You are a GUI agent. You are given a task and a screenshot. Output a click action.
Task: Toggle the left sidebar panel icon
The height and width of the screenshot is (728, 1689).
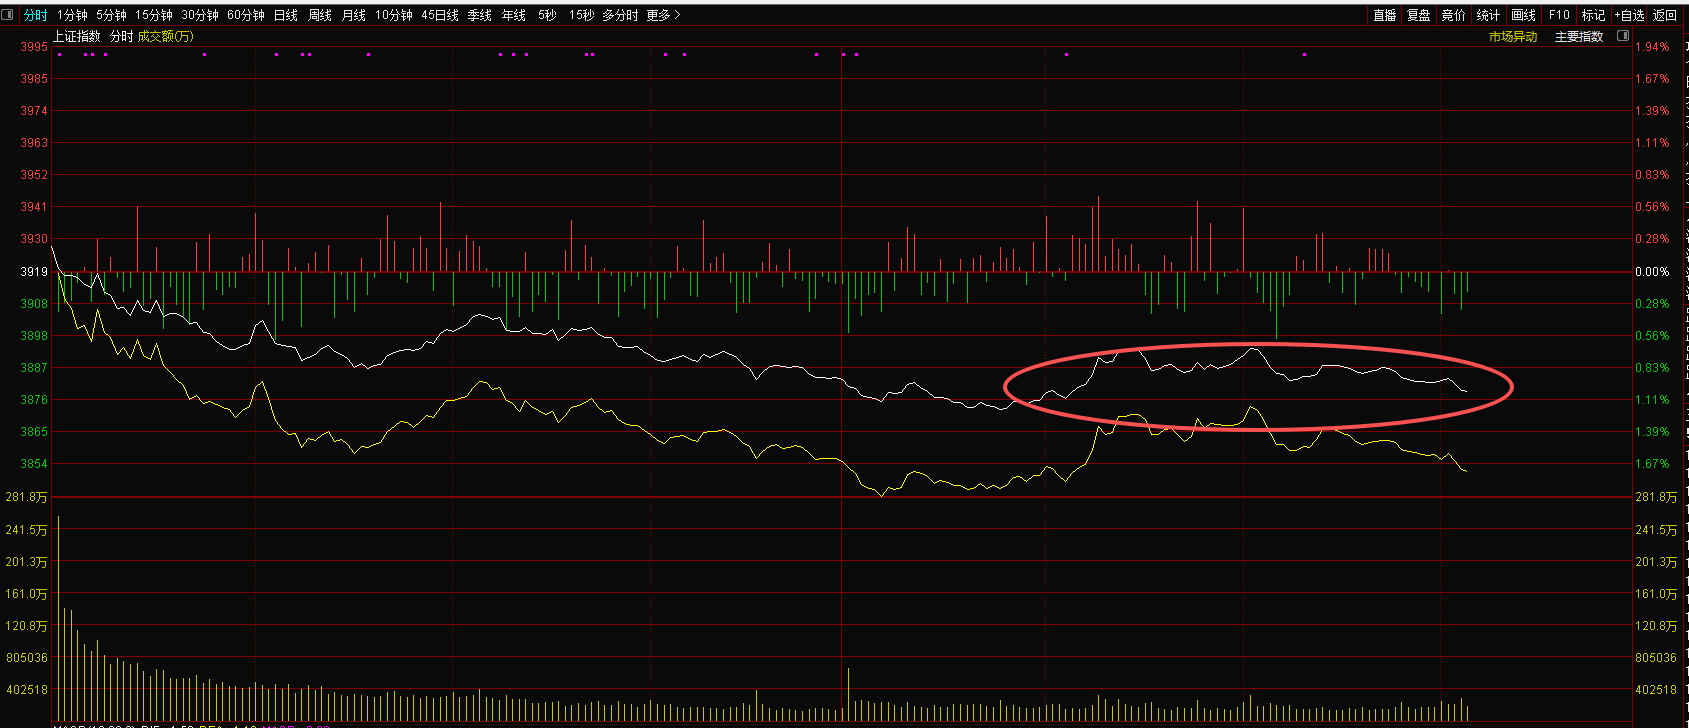tap(9, 15)
